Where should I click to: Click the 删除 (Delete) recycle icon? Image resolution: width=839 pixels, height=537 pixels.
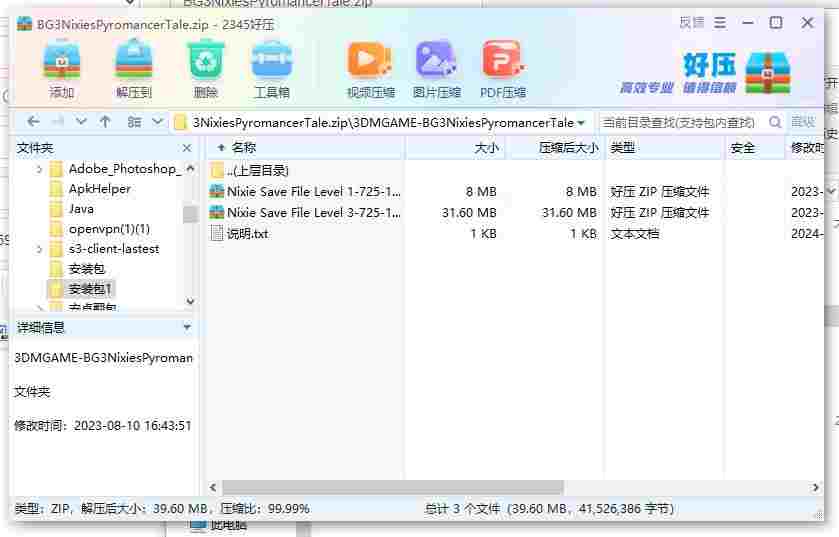pos(205,69)
